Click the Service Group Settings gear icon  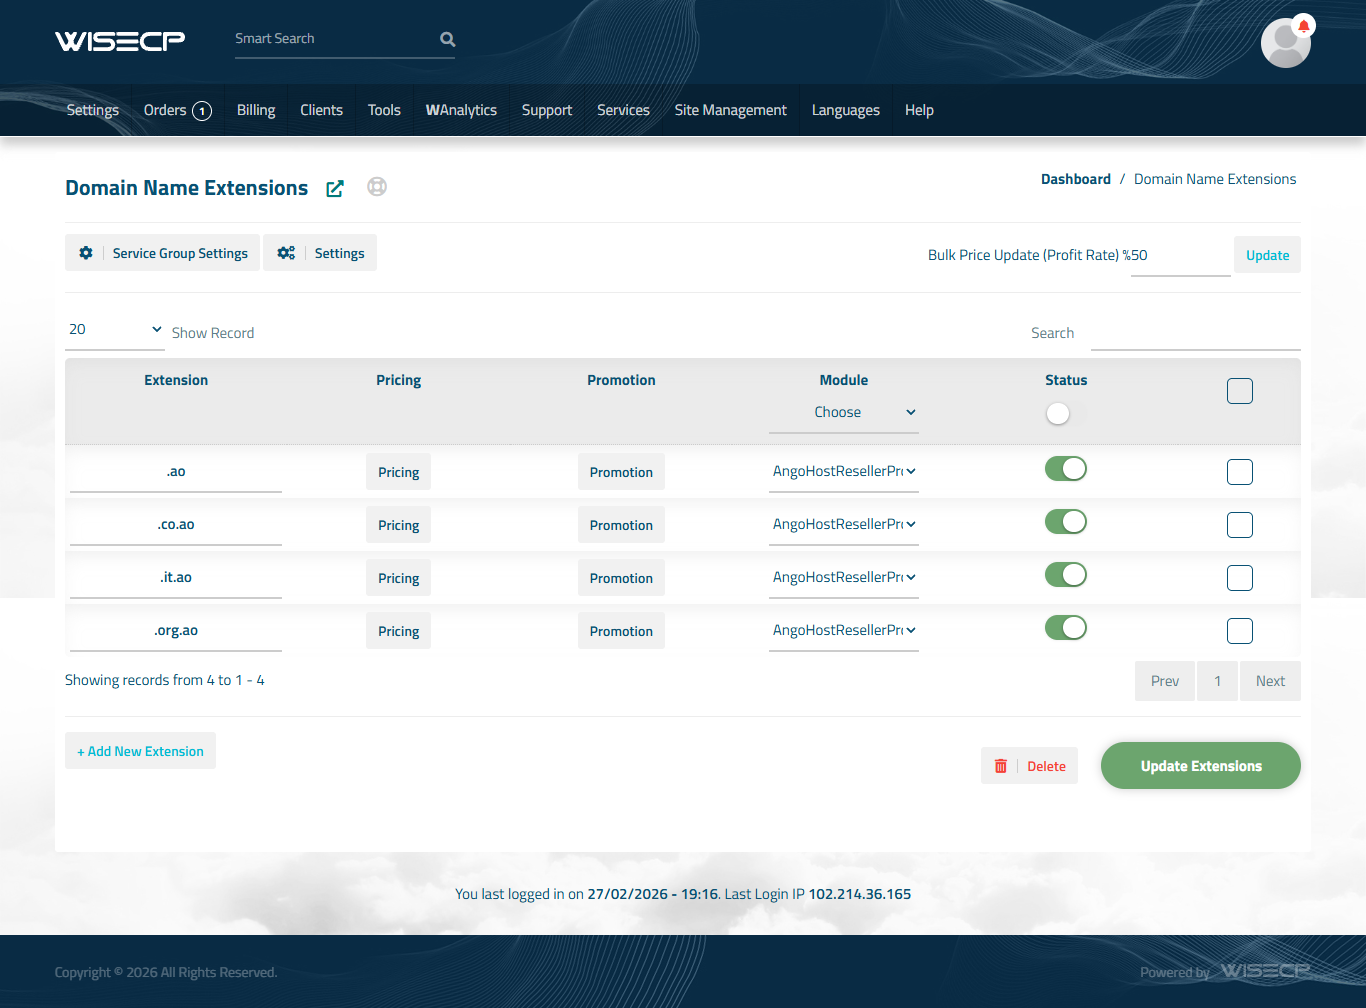pyautogui.click(x=86, y=253)
